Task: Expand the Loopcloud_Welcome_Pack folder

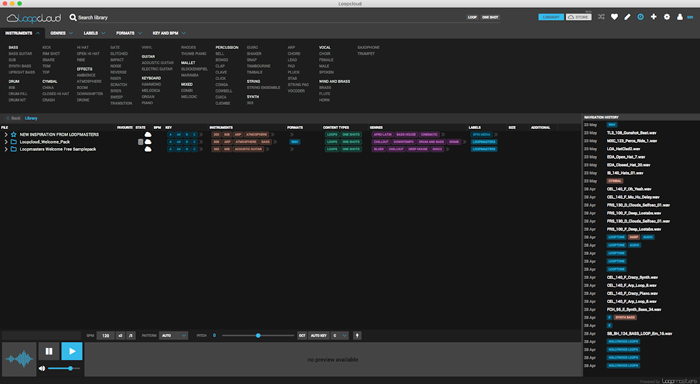Action: point(5,142)
